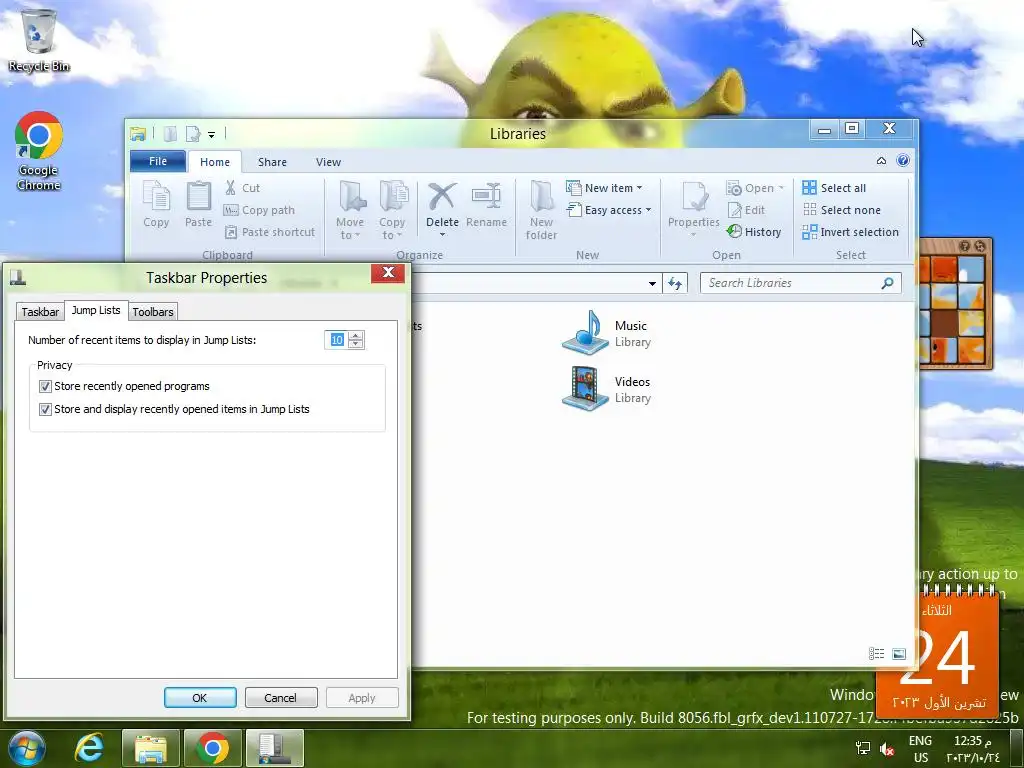Click the Show desktop strip beside the clock
The image size is (1024, 768).
point(1017,749)
